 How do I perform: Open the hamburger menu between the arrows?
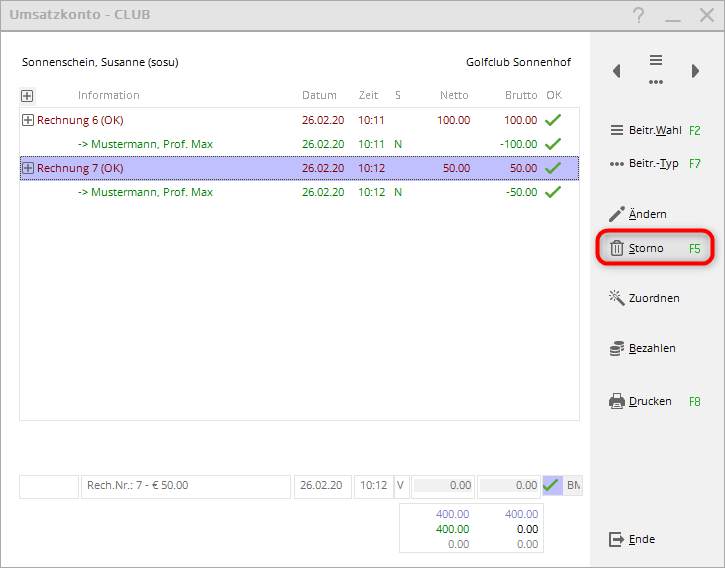tap(656, 61)
